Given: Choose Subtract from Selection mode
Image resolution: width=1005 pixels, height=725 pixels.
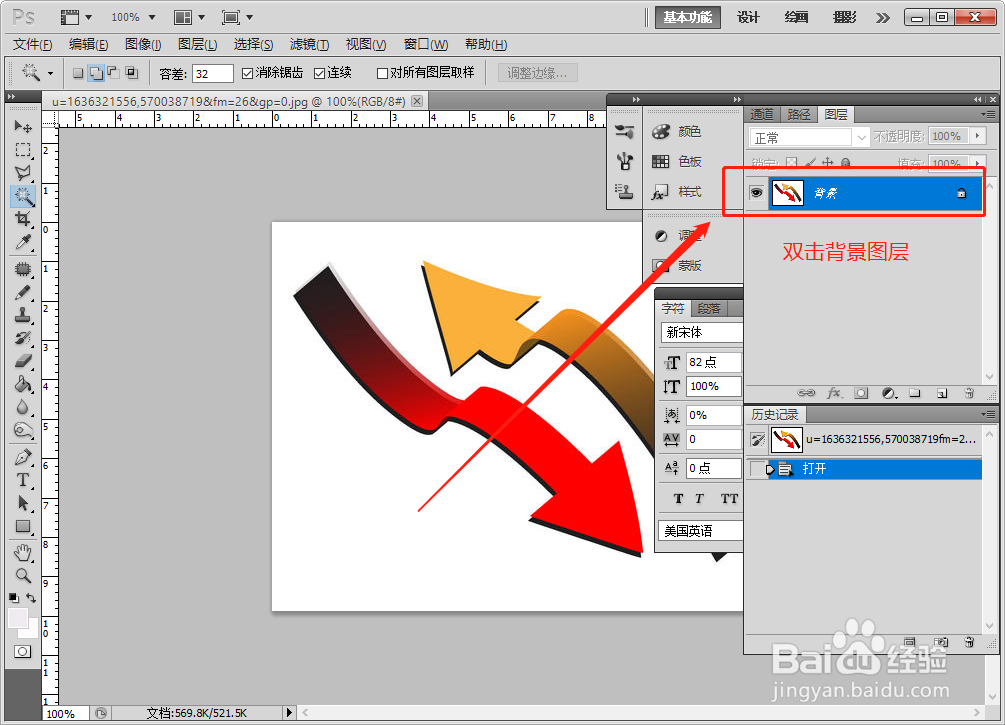Looking at the screenshot, I should pyautogui.click(x=113, y=73).
